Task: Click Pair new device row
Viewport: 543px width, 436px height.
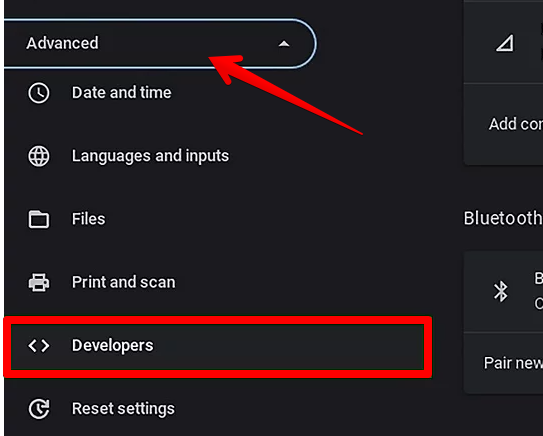Action: (x=503, y=363)
